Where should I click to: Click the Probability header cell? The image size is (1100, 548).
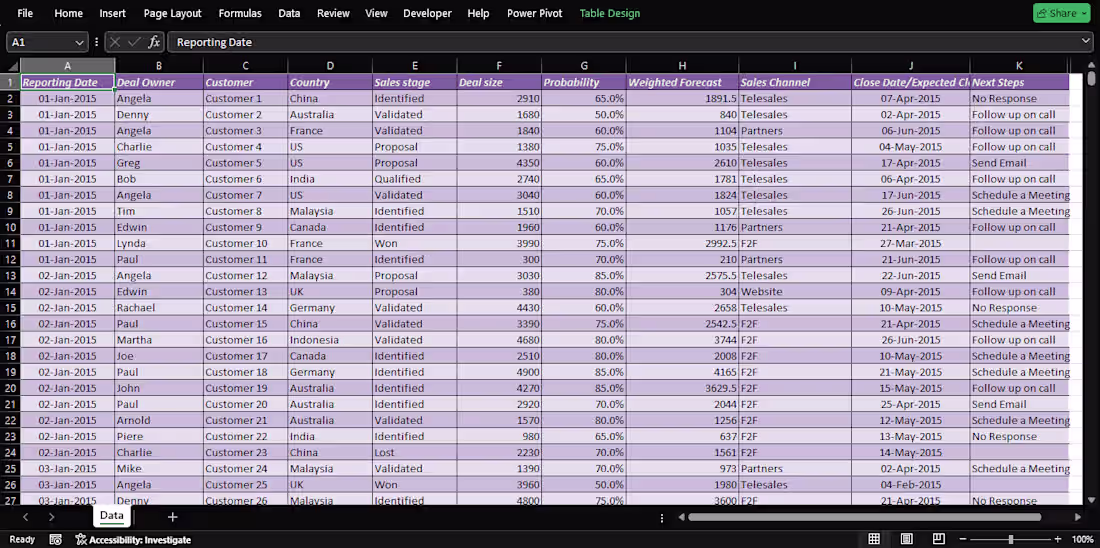(x=584, y=83)
